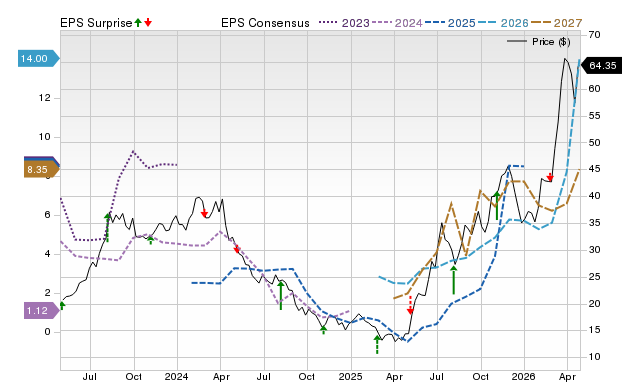Click the red dashed down-arrow surprise marker
Image resolution: width=640 pixels, height=382 pixels.
pos(410,305)
